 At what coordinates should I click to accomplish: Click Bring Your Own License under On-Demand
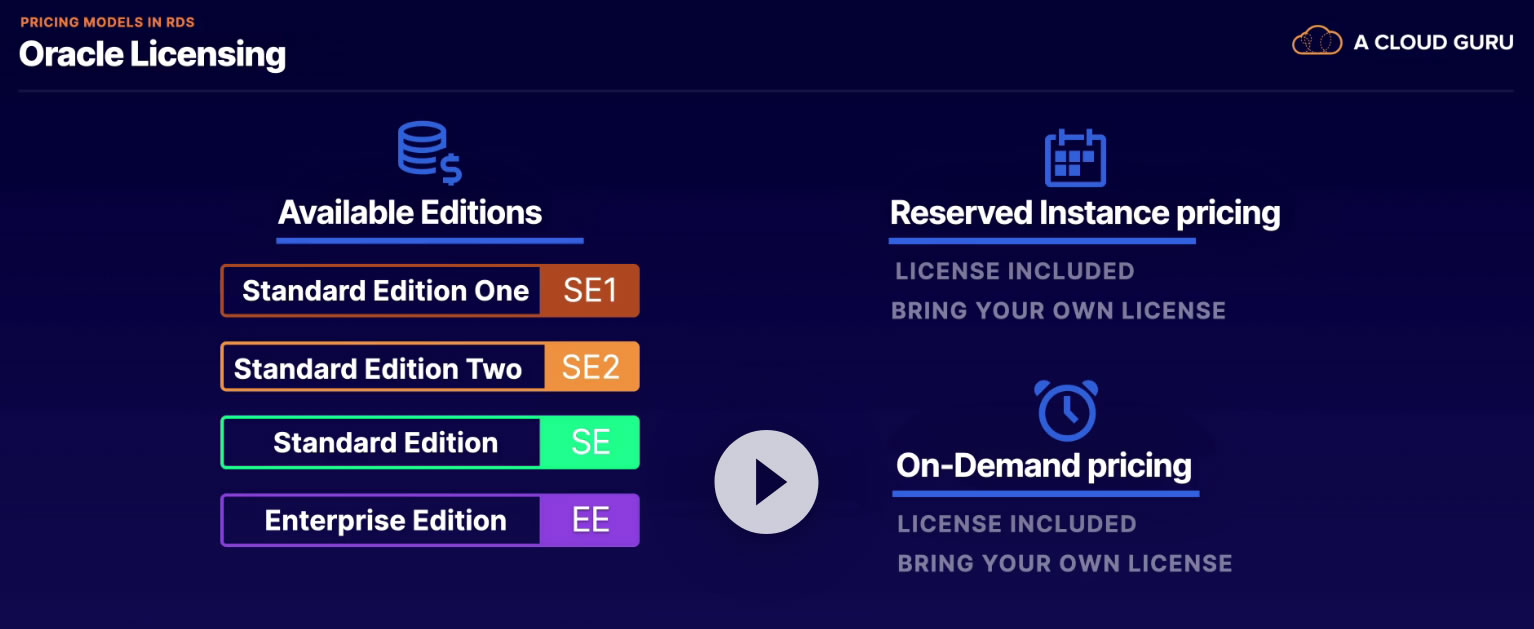1064,563
